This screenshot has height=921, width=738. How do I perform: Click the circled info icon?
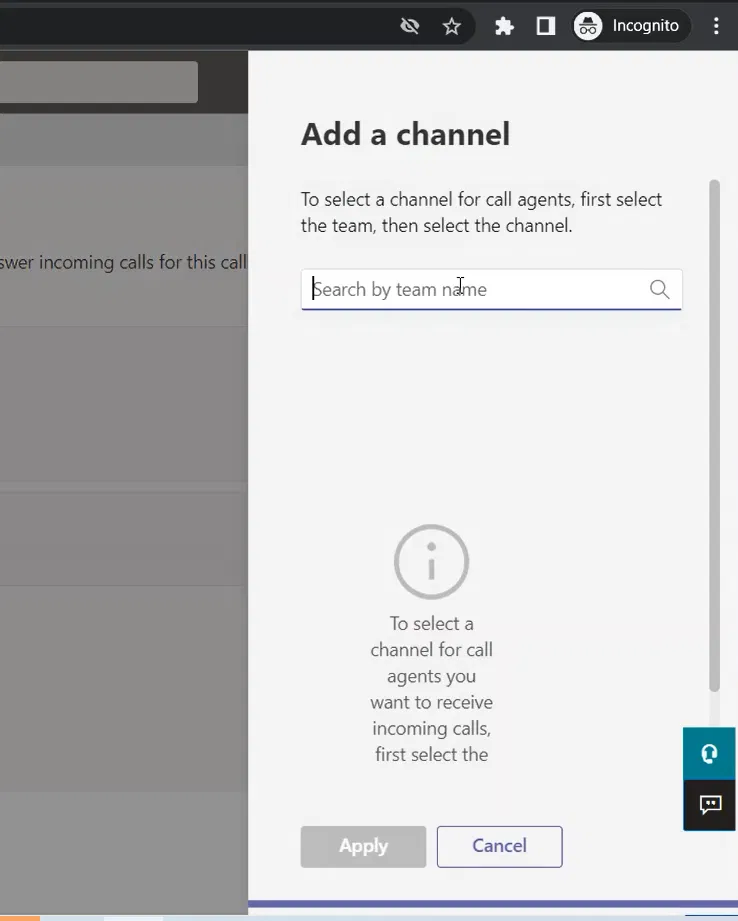point(431,562)
